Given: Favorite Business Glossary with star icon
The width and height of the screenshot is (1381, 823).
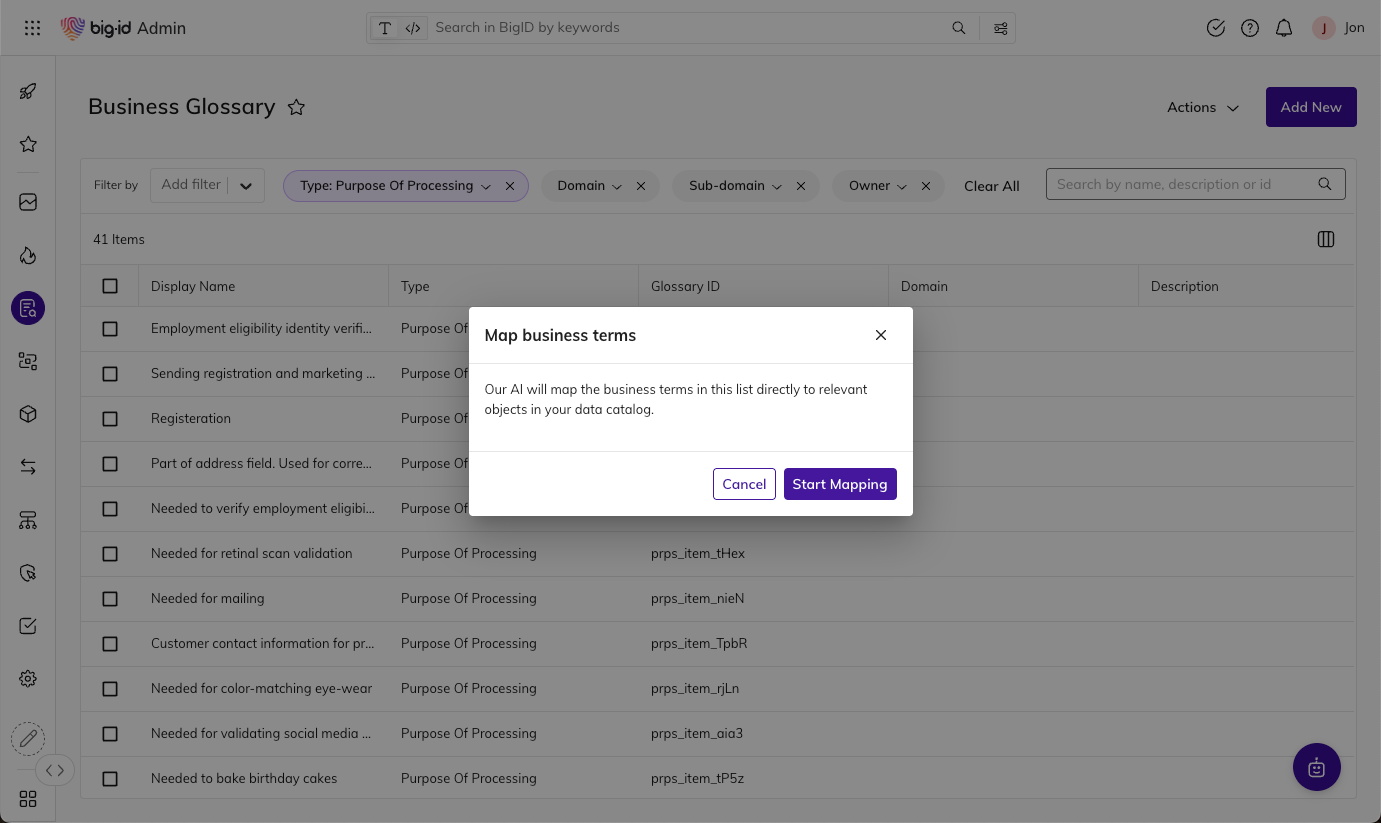Looking at the screenshot, I should 296,108.
